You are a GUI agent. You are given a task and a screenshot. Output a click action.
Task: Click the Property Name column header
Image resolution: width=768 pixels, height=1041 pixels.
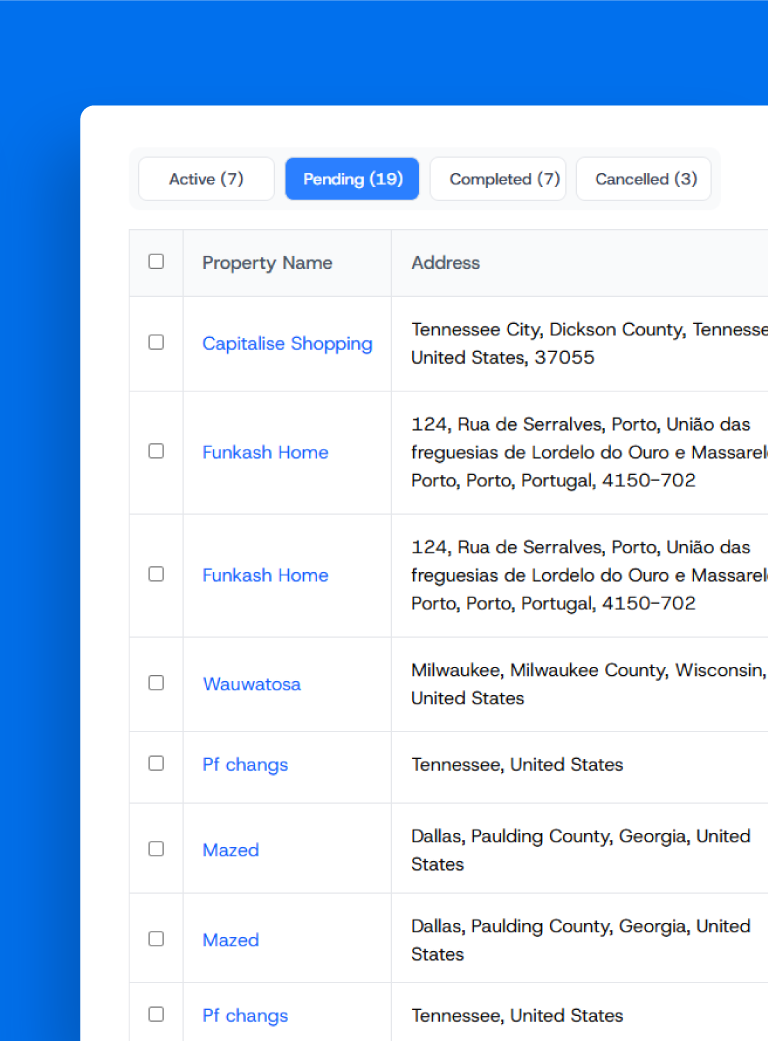click(267, 263)
